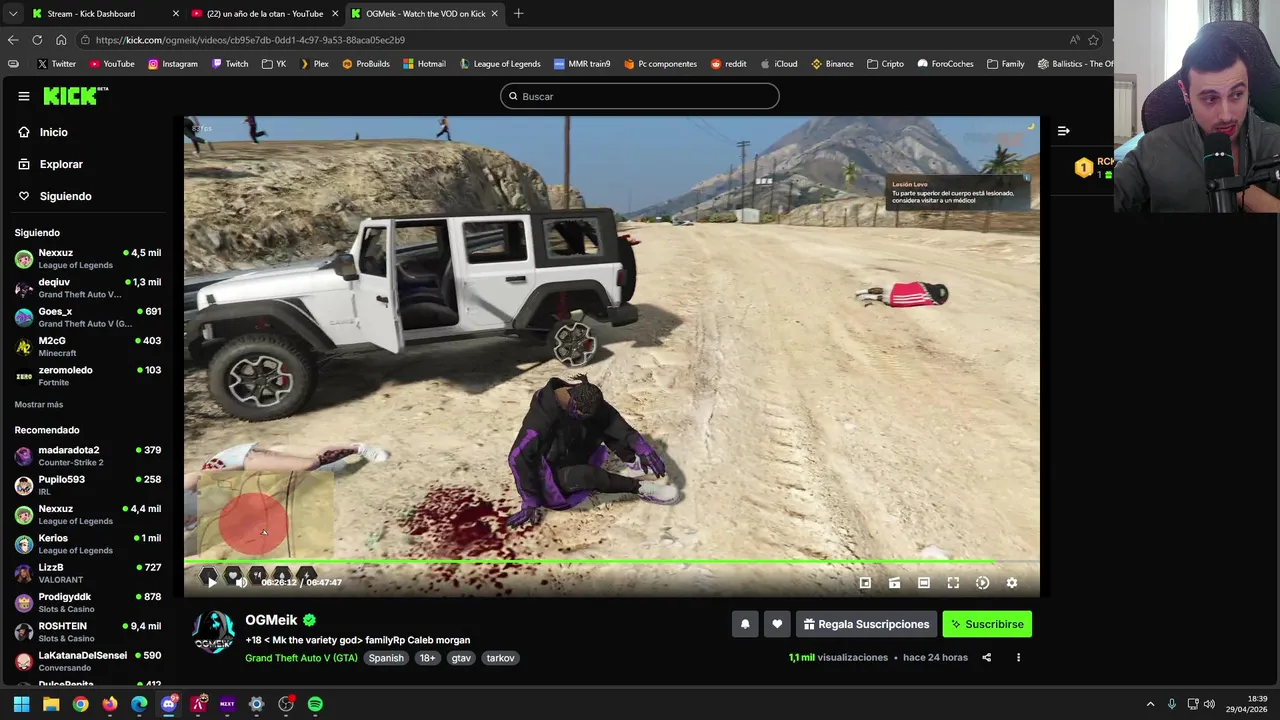Image resolution: width=1280 pixels, height=720 pixels.
Task: Open the browser tab list dropdown
Action: (x=12, y=14)
